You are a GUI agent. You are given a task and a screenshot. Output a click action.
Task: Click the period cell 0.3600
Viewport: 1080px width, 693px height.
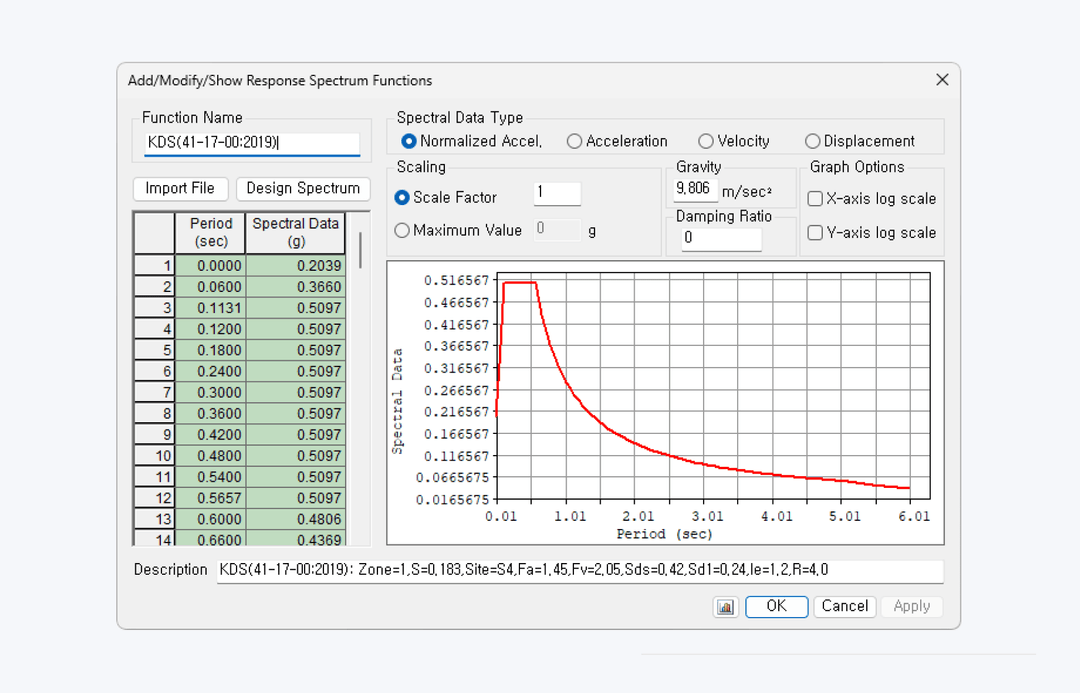click(211, 414)
